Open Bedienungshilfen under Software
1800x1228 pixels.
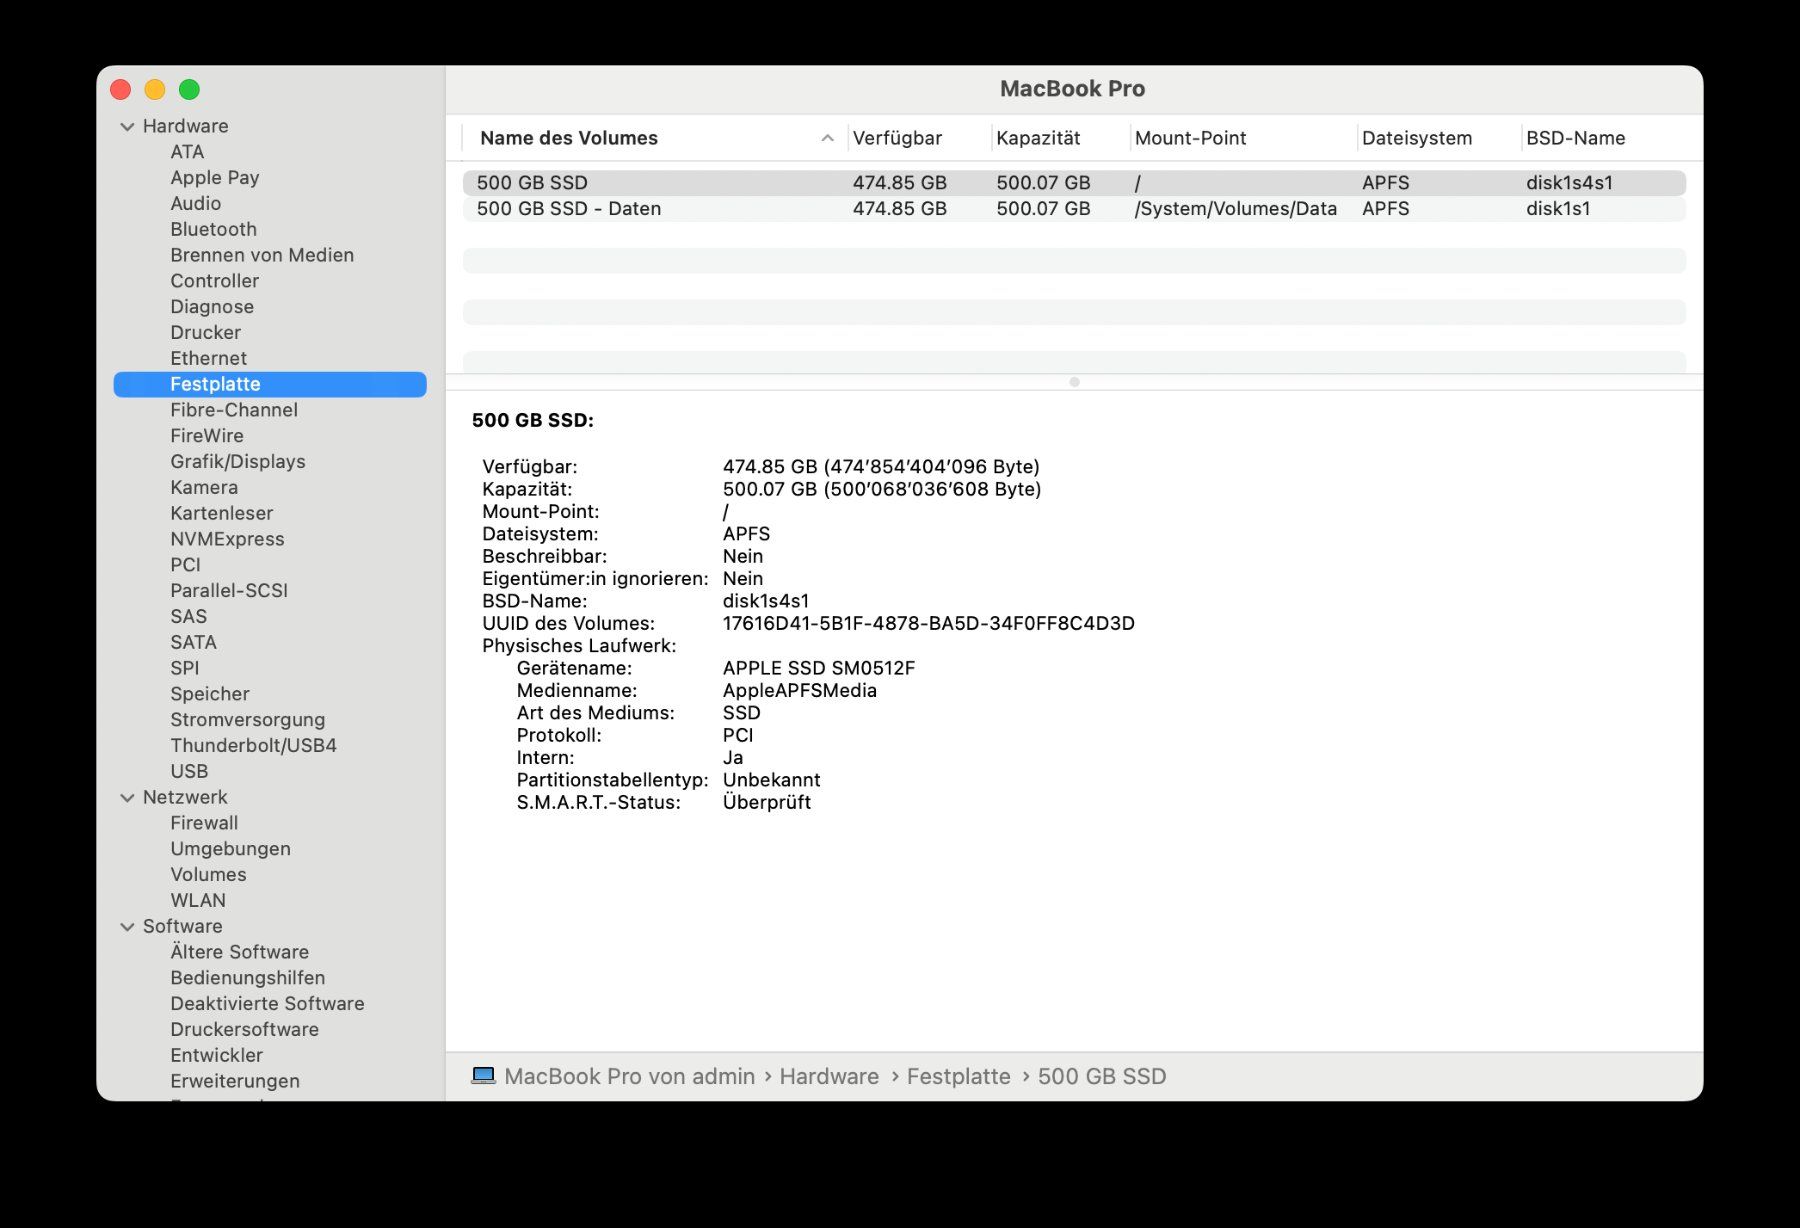point(247,978)
